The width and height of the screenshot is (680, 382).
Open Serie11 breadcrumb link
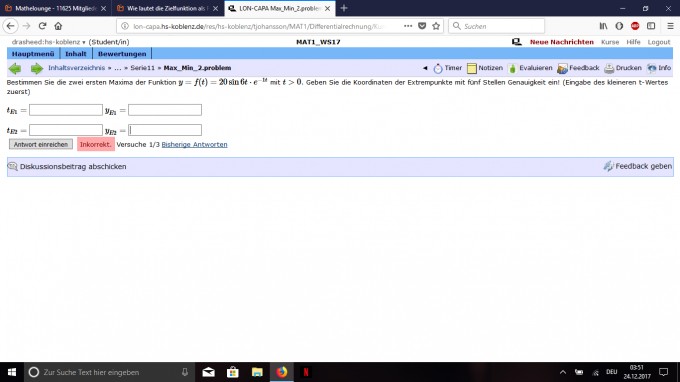[x=142, y=68]
